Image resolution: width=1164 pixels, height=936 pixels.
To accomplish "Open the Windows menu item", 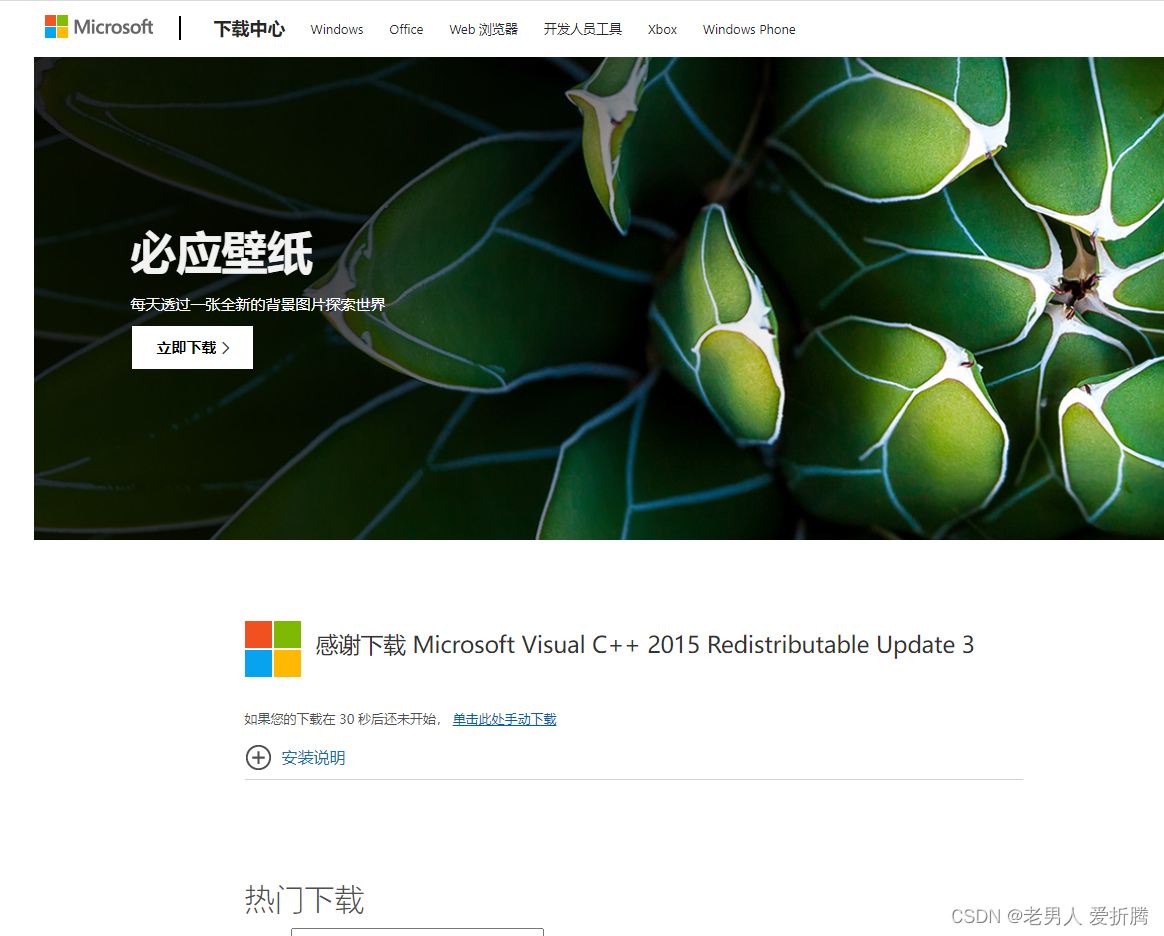I will (337, 30).
